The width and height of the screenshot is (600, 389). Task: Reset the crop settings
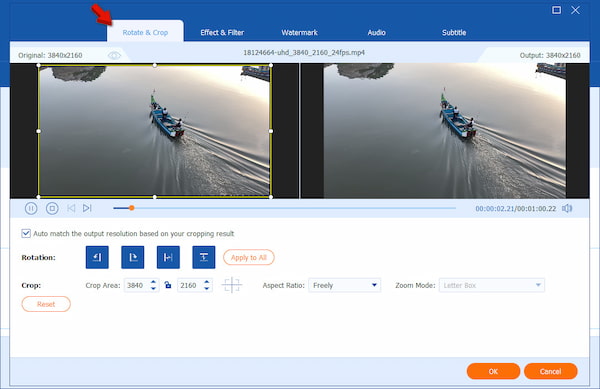[x=46, y=304]
